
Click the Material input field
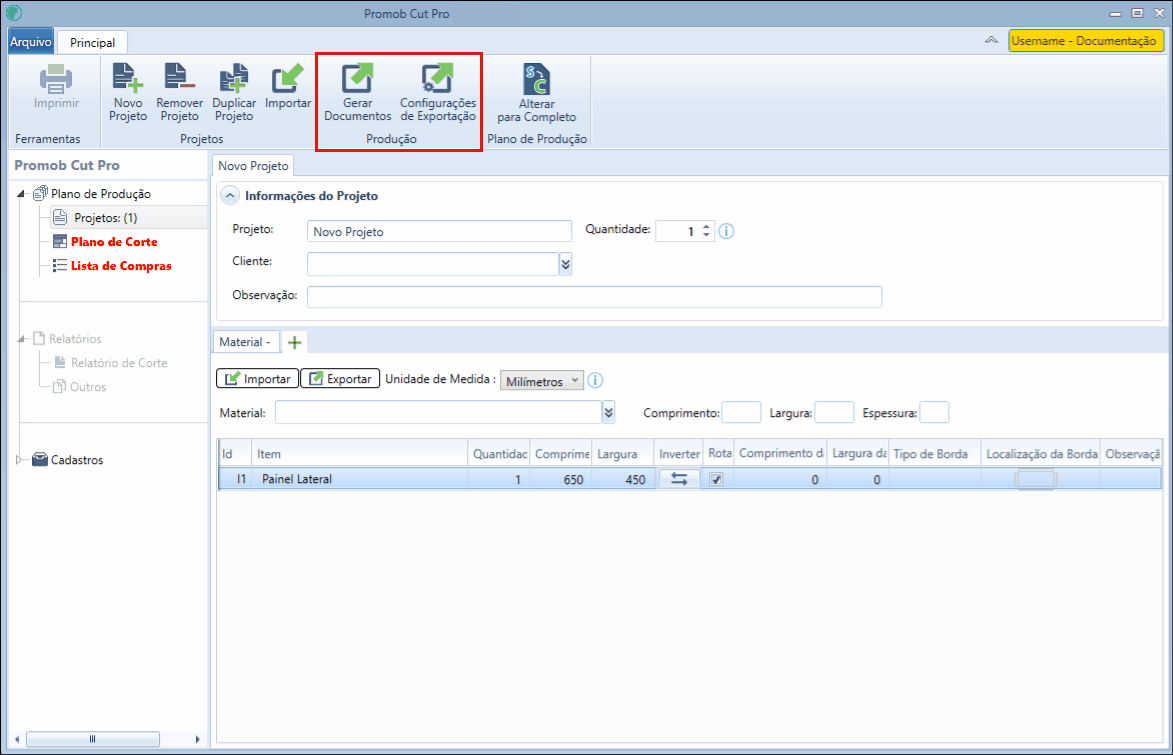[439, 412]
